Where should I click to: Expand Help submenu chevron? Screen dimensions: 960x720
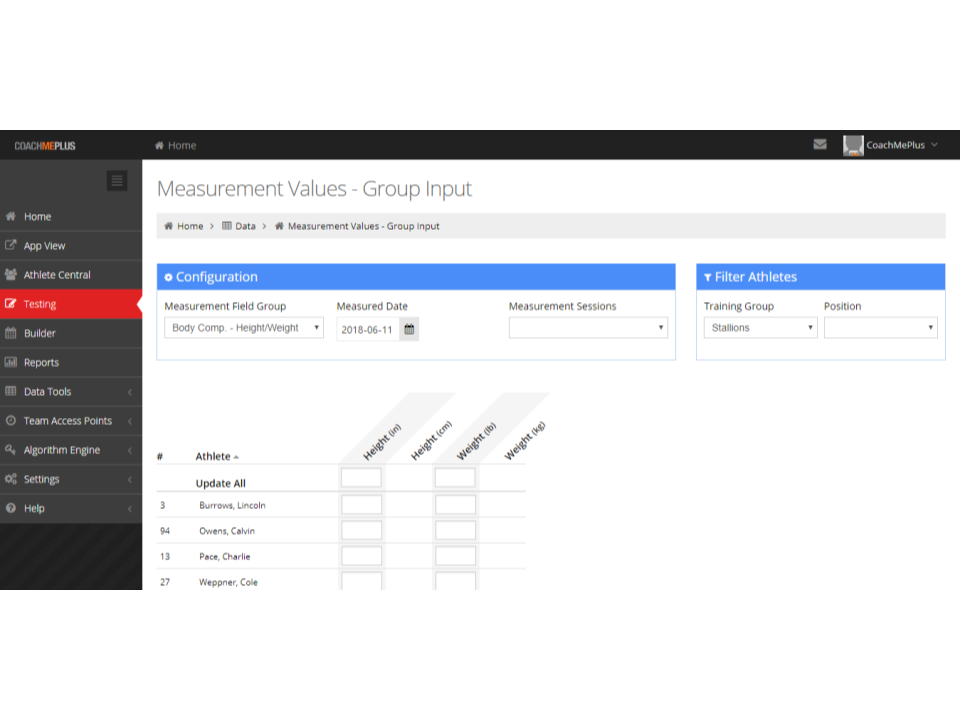click(x=130, y=509)
